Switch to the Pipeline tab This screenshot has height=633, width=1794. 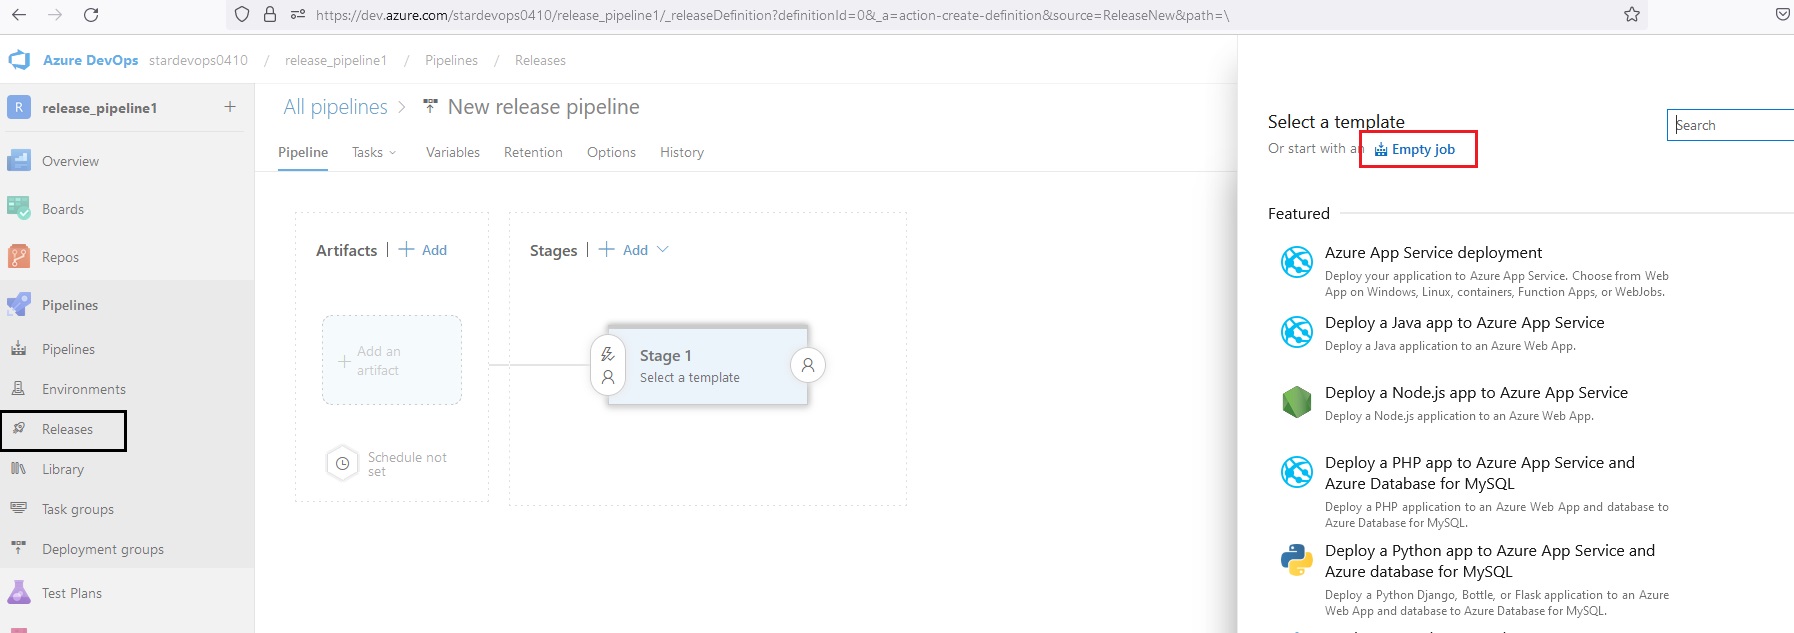303,152
